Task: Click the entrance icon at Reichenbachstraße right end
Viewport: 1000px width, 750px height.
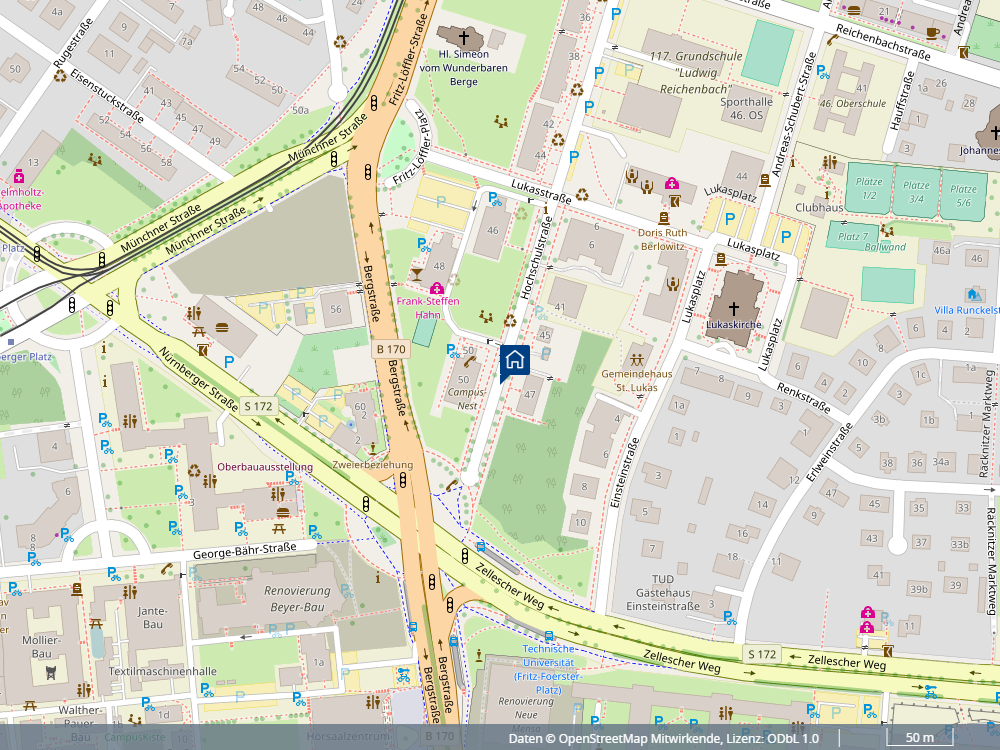Action: [964, 52]
